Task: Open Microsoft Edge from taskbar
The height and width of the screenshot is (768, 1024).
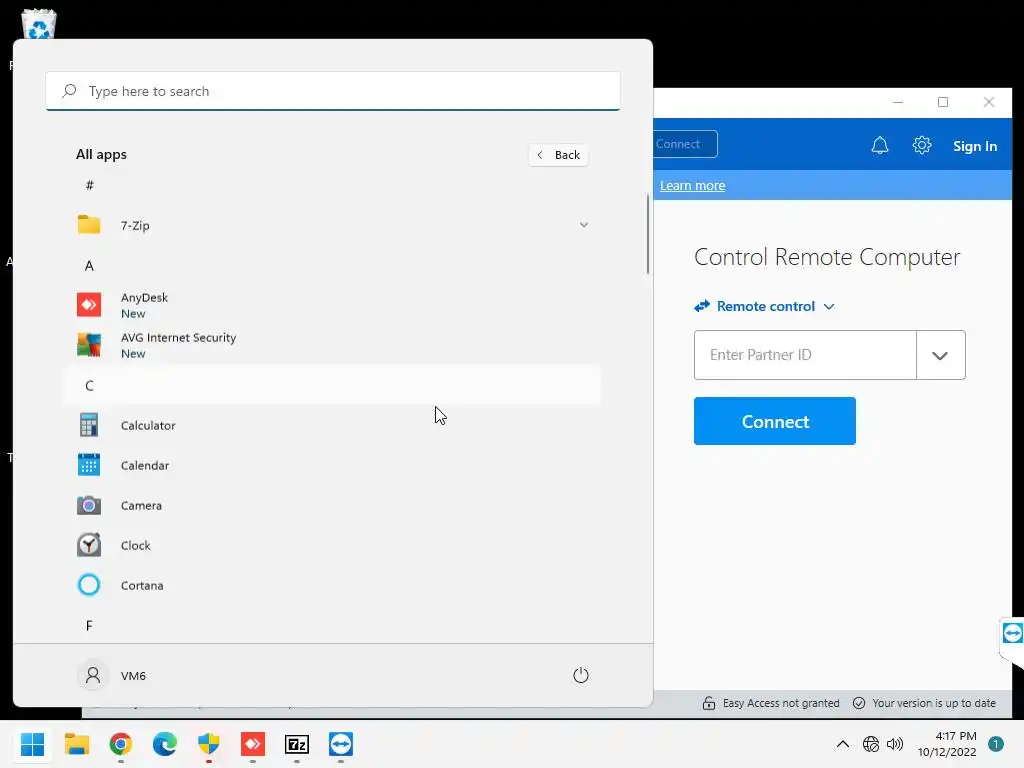Action: [x=165, y=744]
